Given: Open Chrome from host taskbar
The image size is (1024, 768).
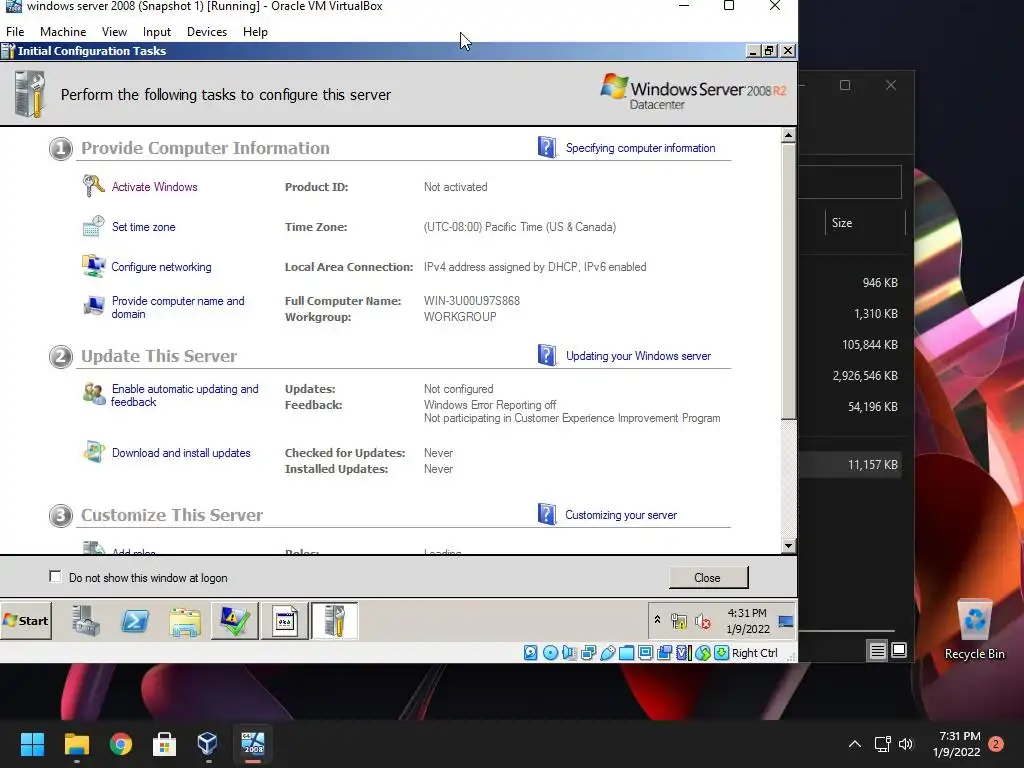Looking at the screenshot, I should (121, 744).
